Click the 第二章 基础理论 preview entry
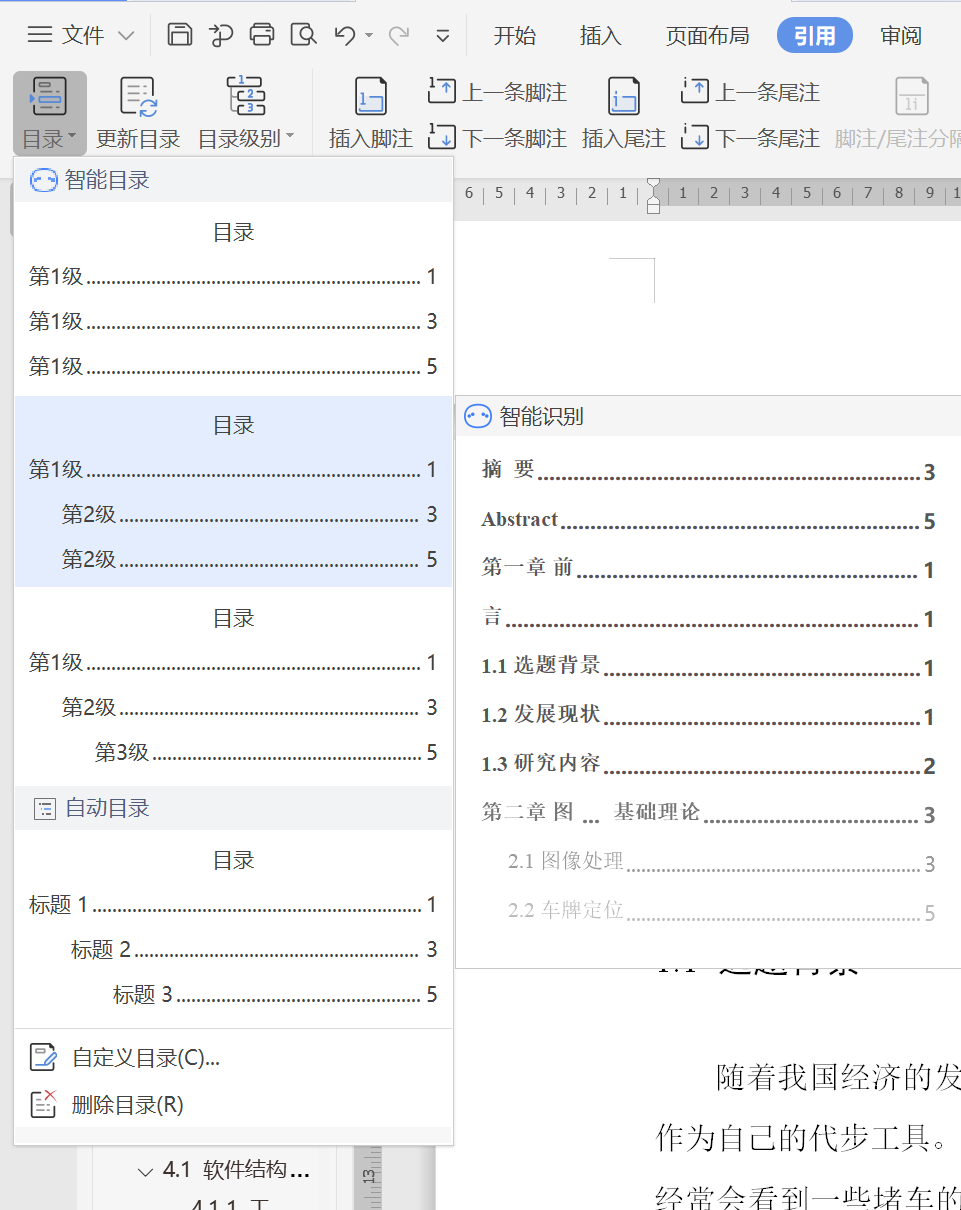The width and height of the screenshot is (961, 1210). pyautogui.click(x=708, y=813)
